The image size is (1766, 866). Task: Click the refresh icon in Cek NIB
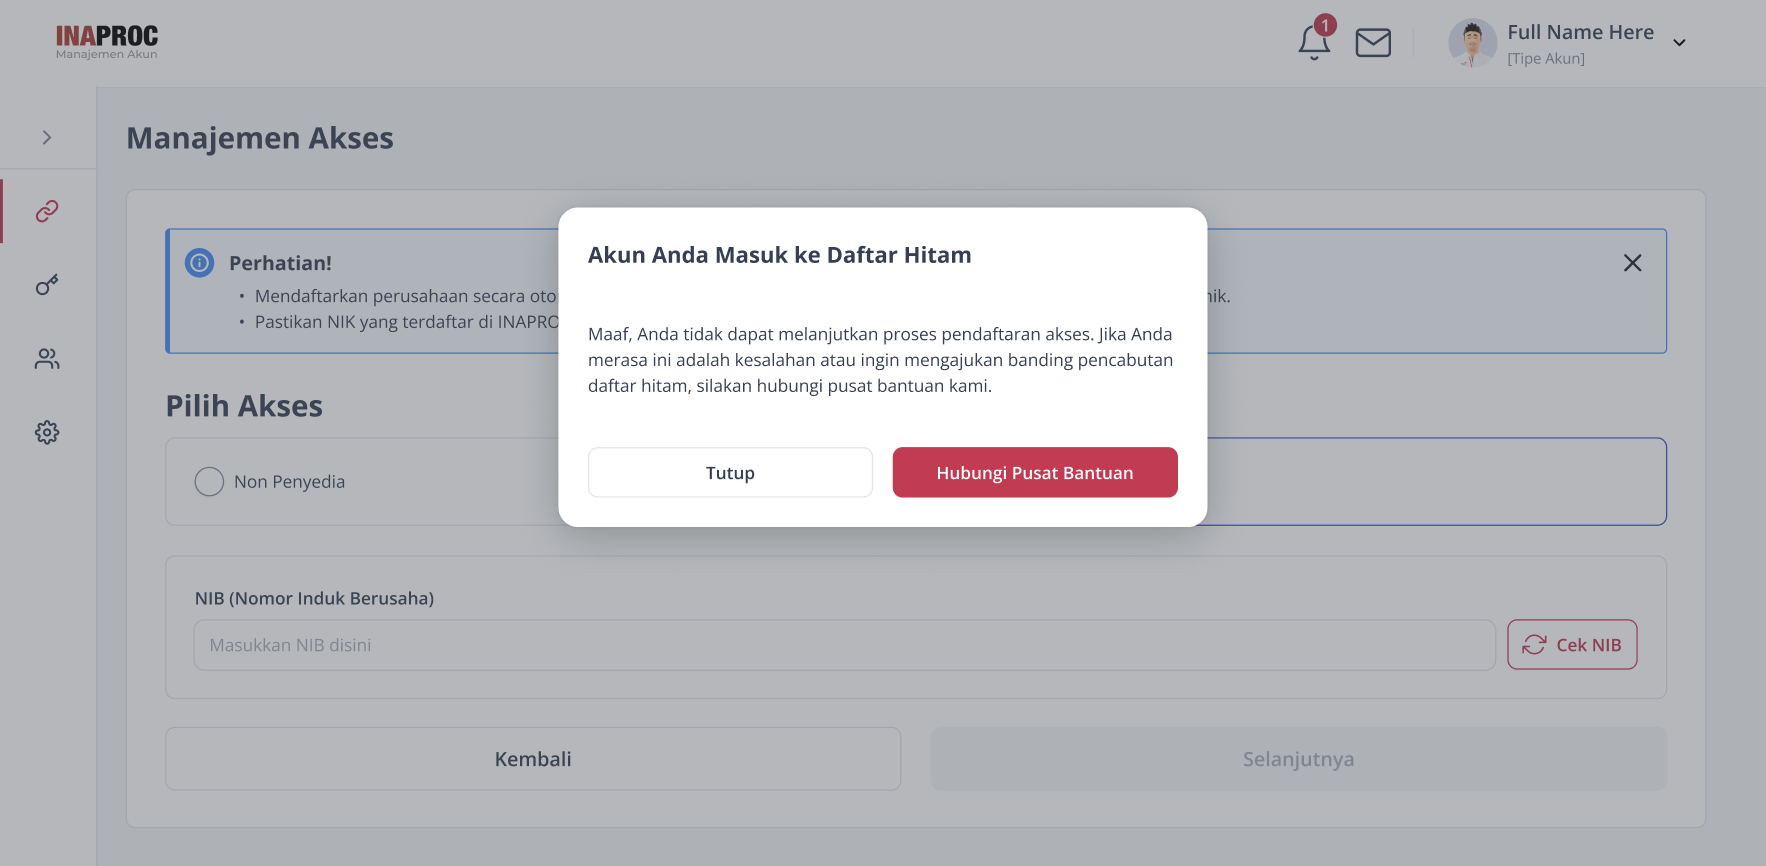[x=1534, y=645]
